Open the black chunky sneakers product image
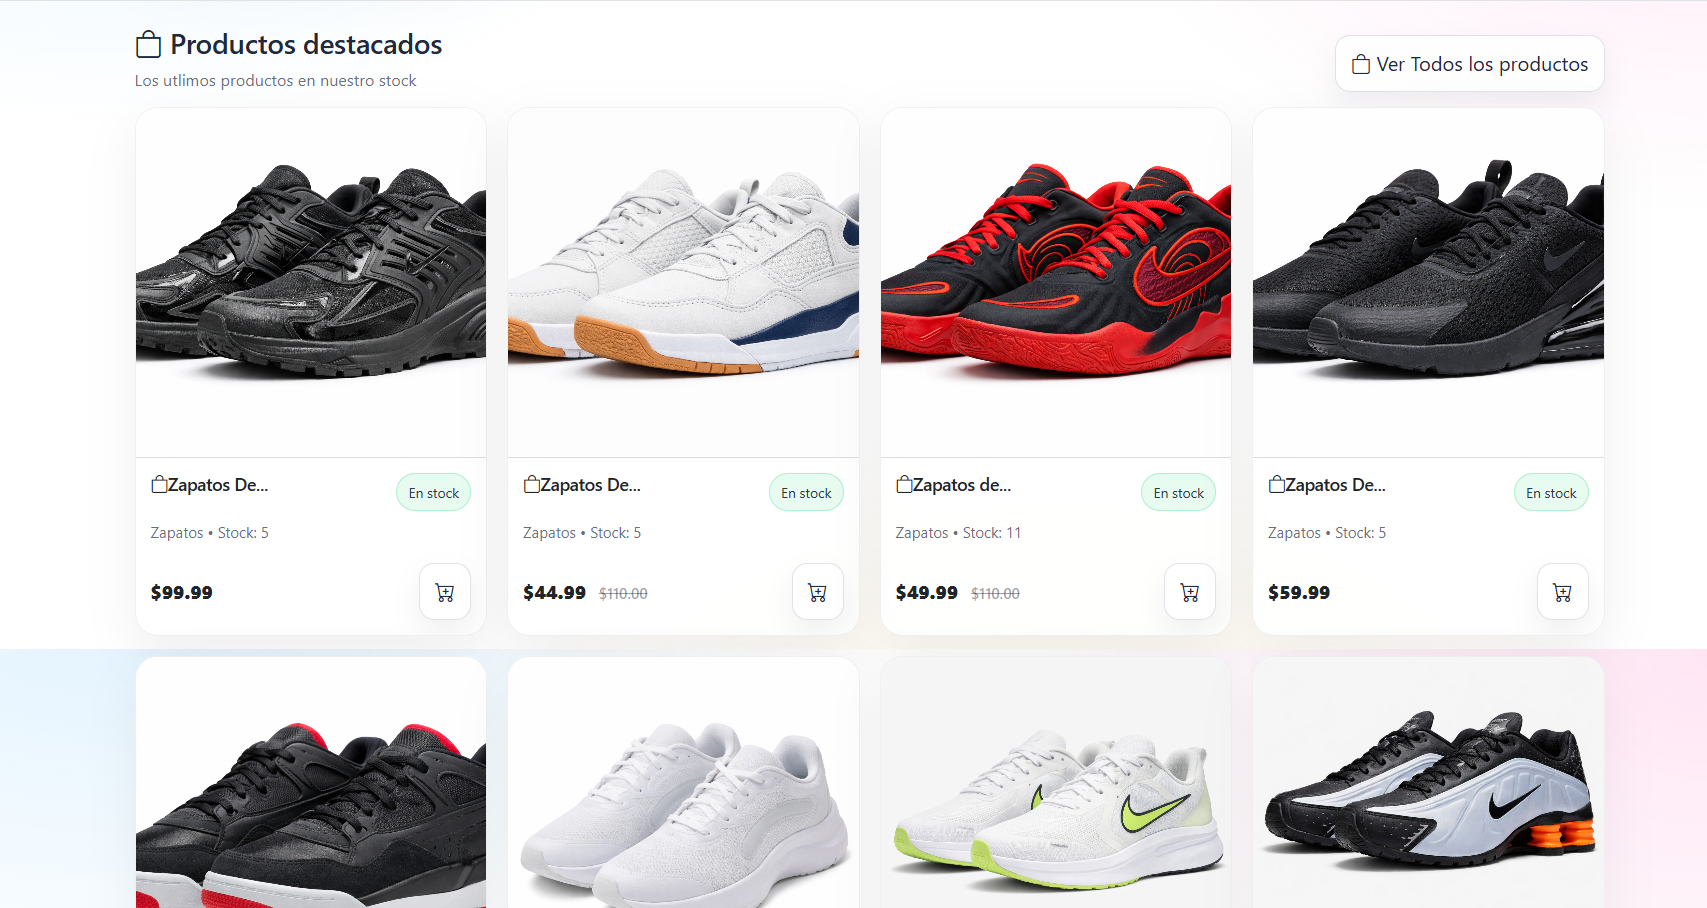Screen dimensions: 1707x908 (x=311, y=283)
